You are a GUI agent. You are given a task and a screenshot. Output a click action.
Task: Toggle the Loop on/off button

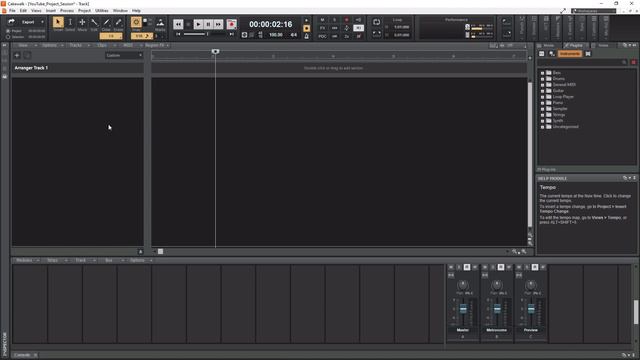(x=376, y=22)
